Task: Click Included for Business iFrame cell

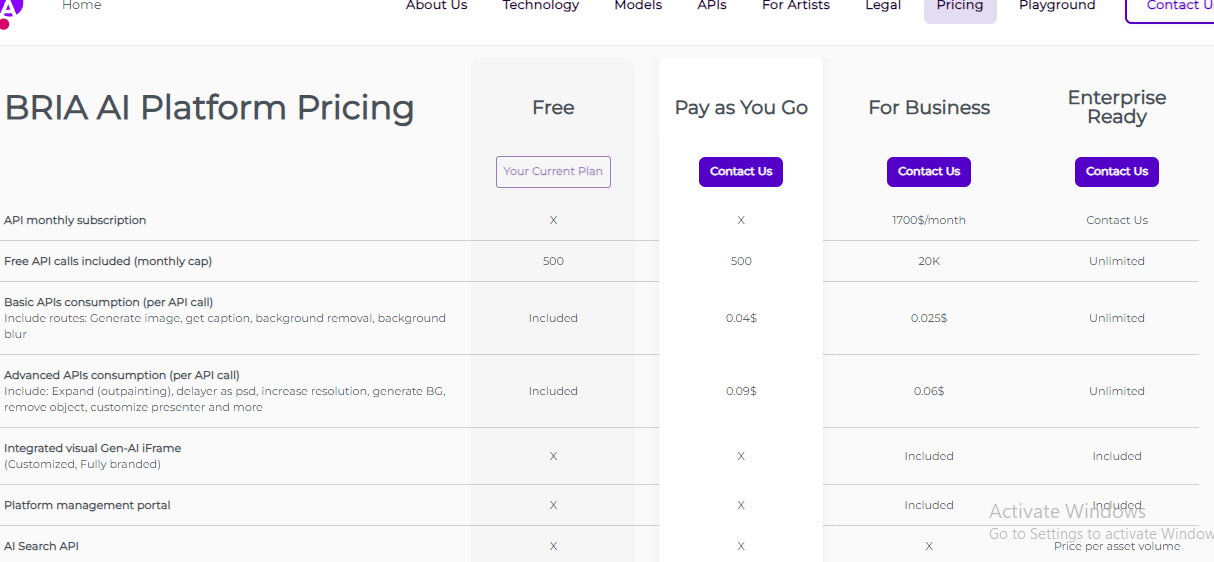Action: 929,456
